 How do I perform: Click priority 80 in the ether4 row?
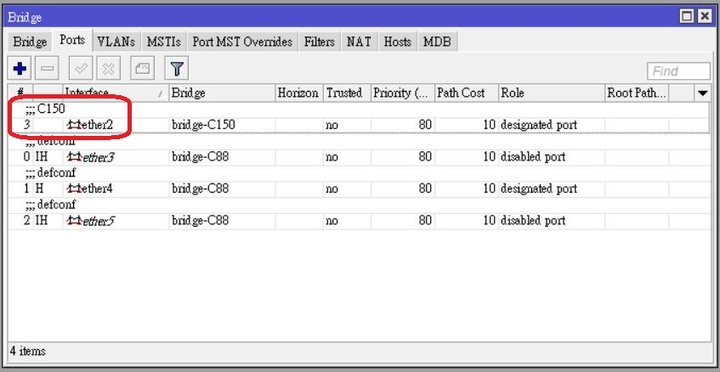point(425,189)
